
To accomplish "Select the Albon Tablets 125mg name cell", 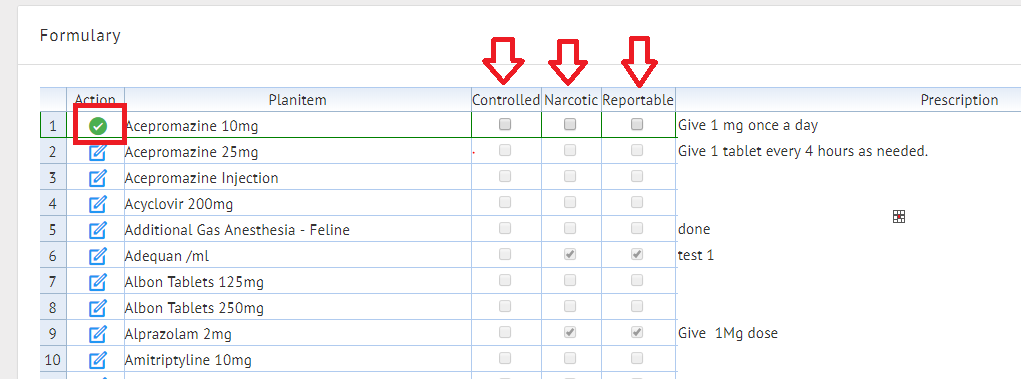I will 298,281.
